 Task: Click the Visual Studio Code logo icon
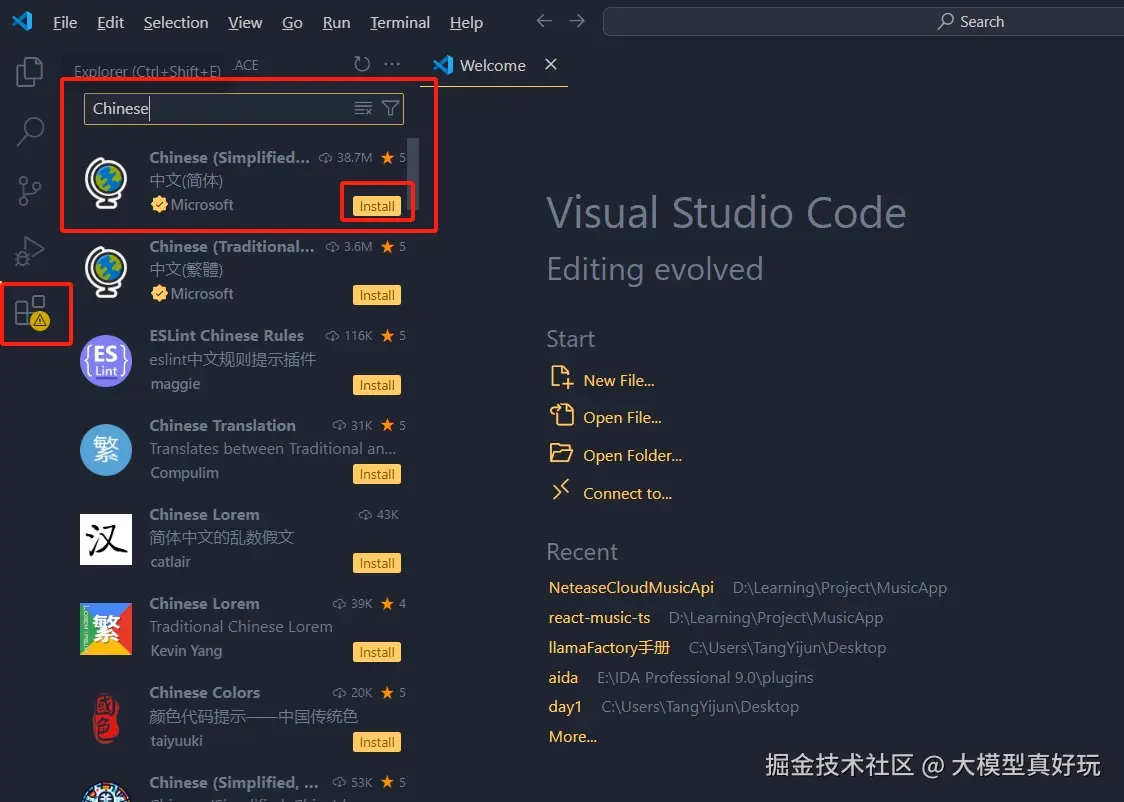[21, 21]
